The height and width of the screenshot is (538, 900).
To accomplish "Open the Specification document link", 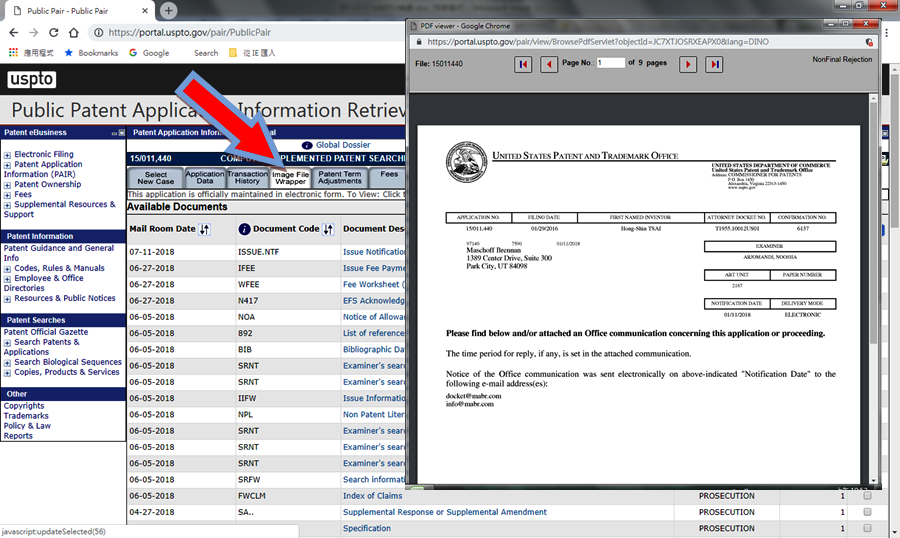I will [x=367, y=528].
